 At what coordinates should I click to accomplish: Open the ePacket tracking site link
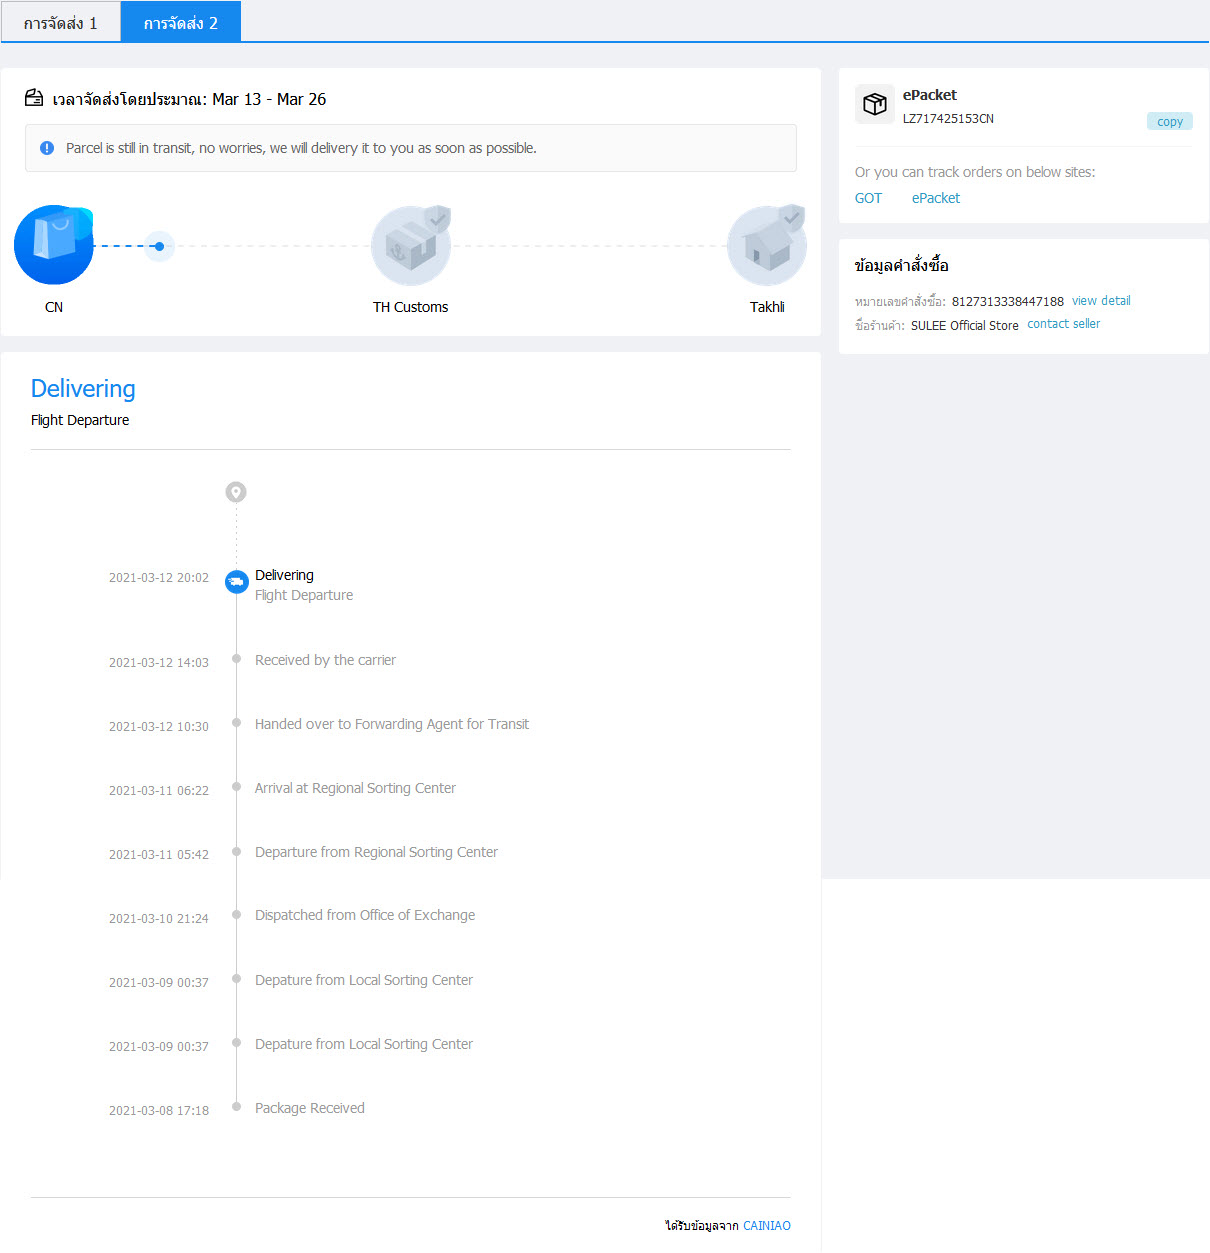point(935,198)
